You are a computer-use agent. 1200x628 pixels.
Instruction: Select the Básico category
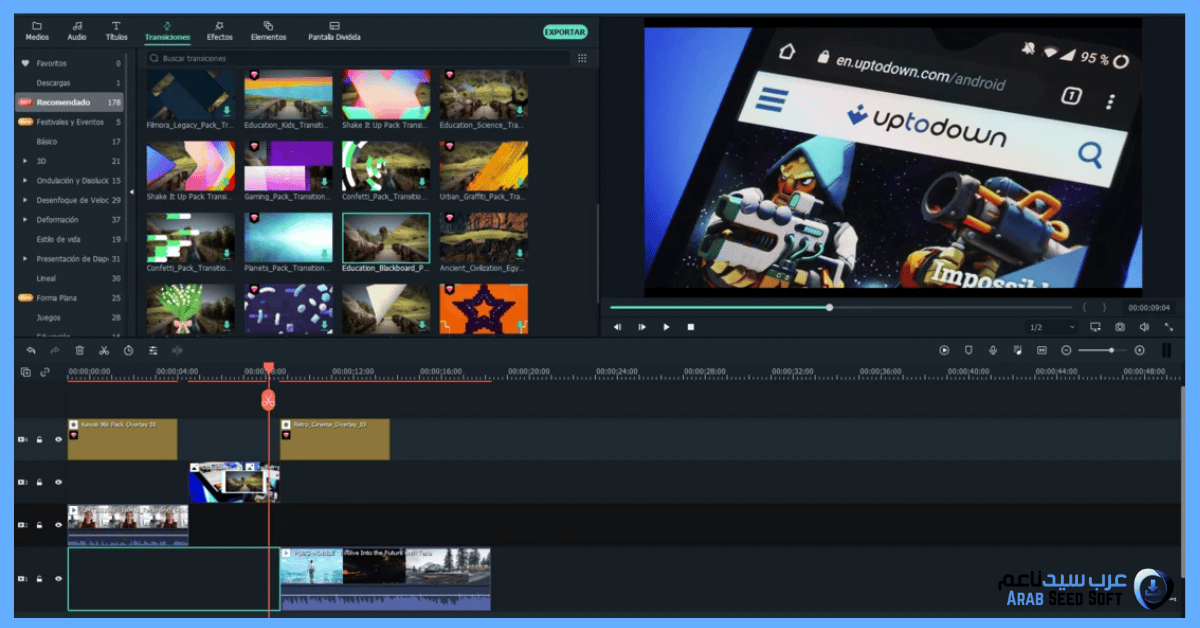[70, 142]
